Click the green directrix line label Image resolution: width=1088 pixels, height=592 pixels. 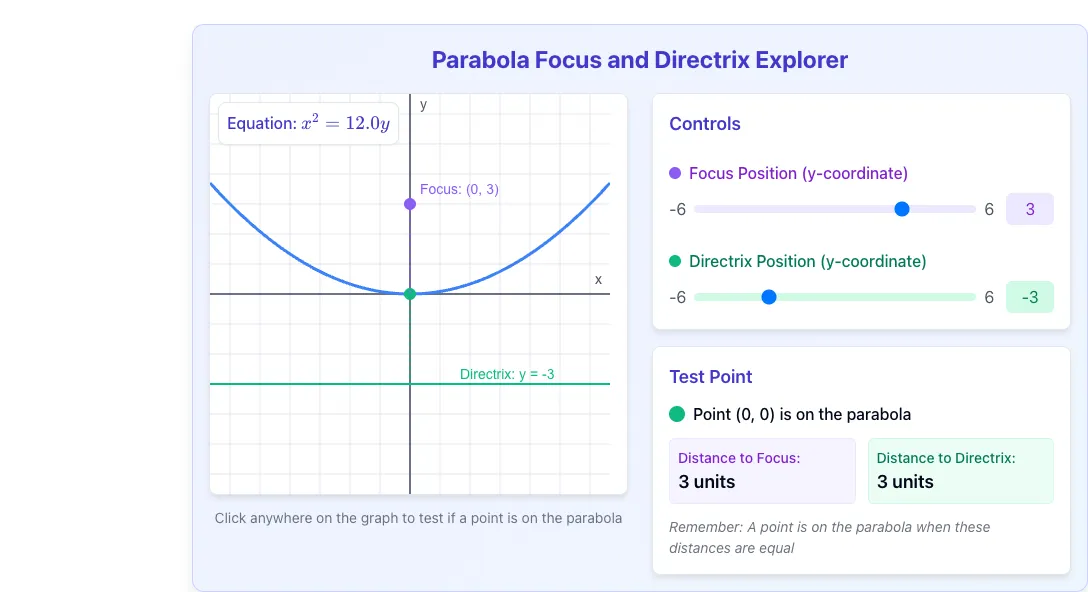point(507,374)
